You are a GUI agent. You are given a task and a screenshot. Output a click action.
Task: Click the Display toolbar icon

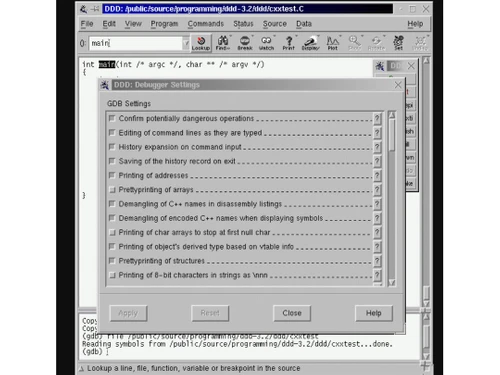pyautogui.click(x=310, y=43)
